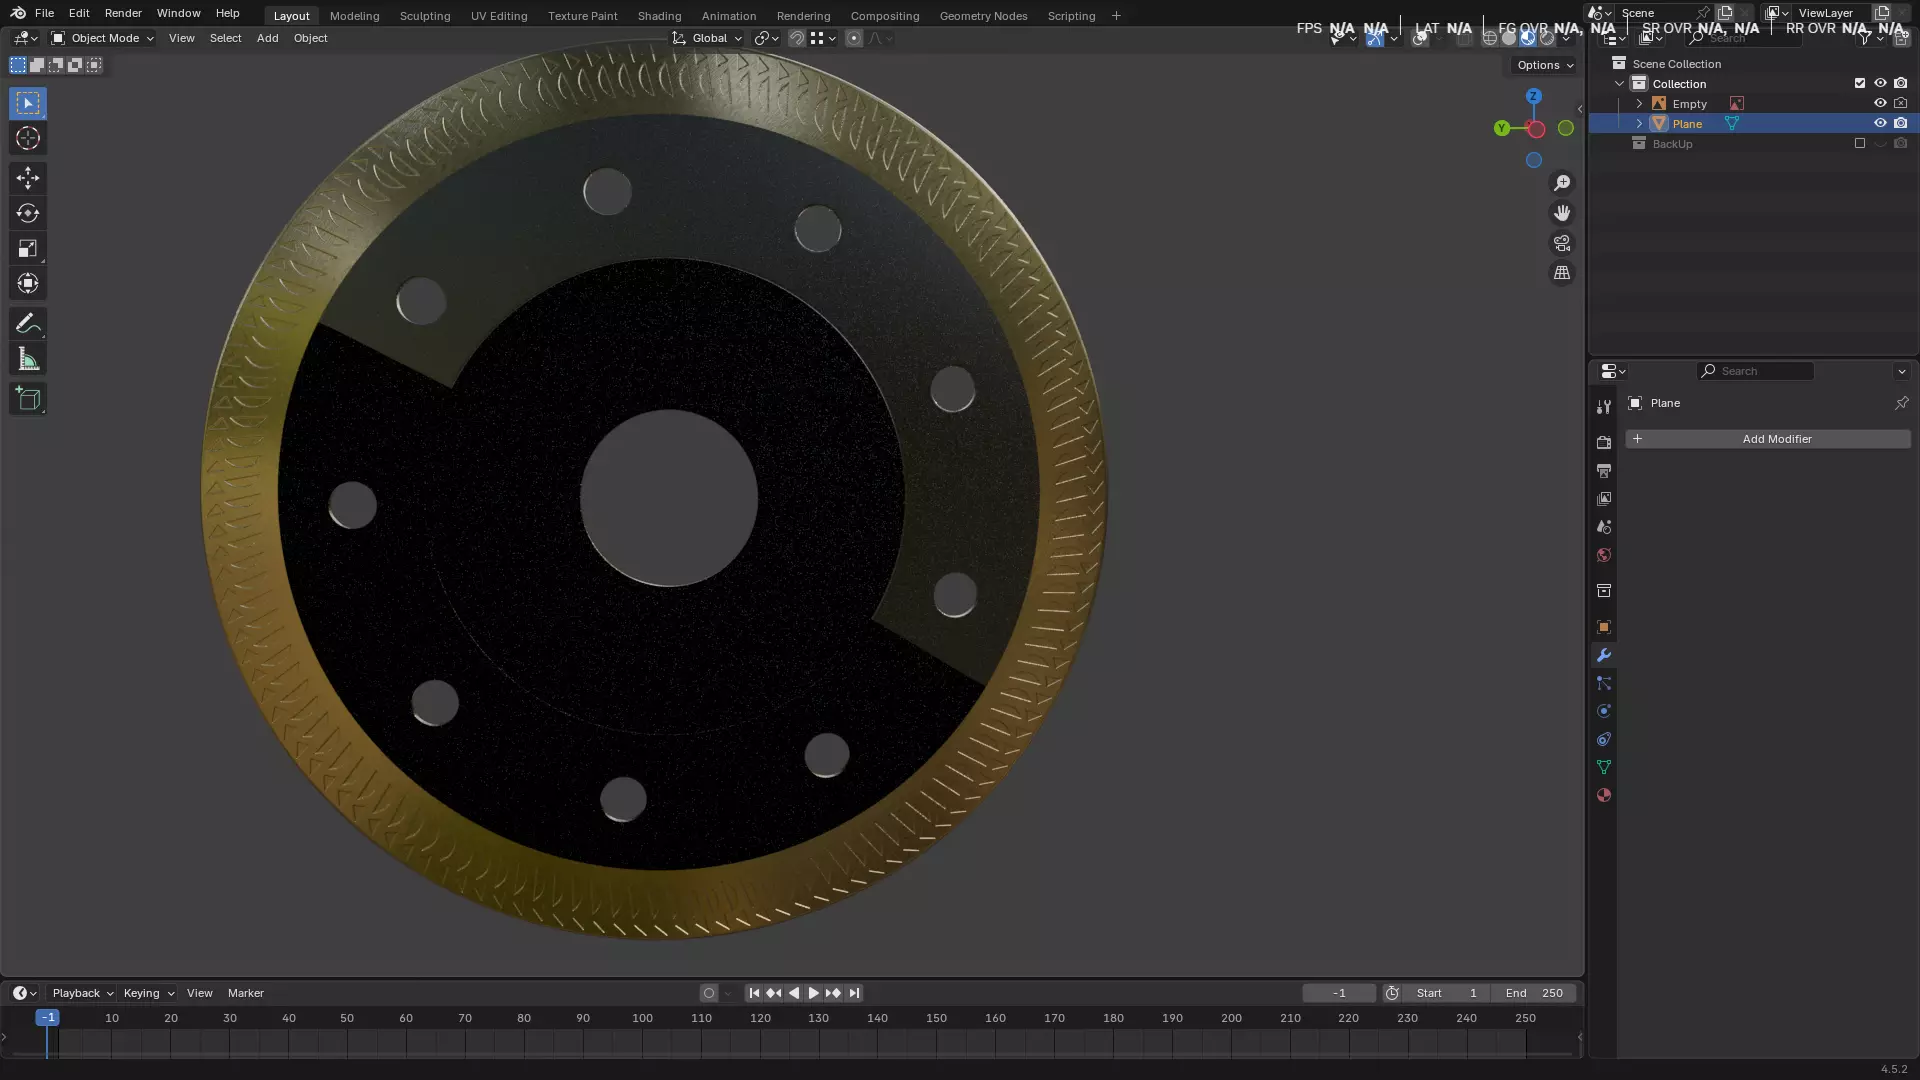Enable the BackUp collection checkbox
Screen dimensions: 1920x1080
(x=1860, y=143)
